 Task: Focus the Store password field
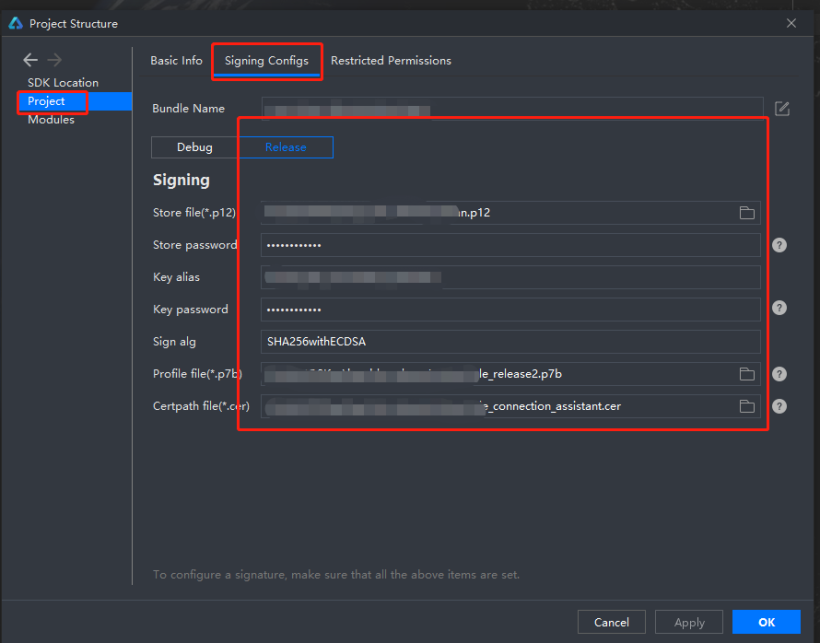pyautogui.click(x=510, y=245)
